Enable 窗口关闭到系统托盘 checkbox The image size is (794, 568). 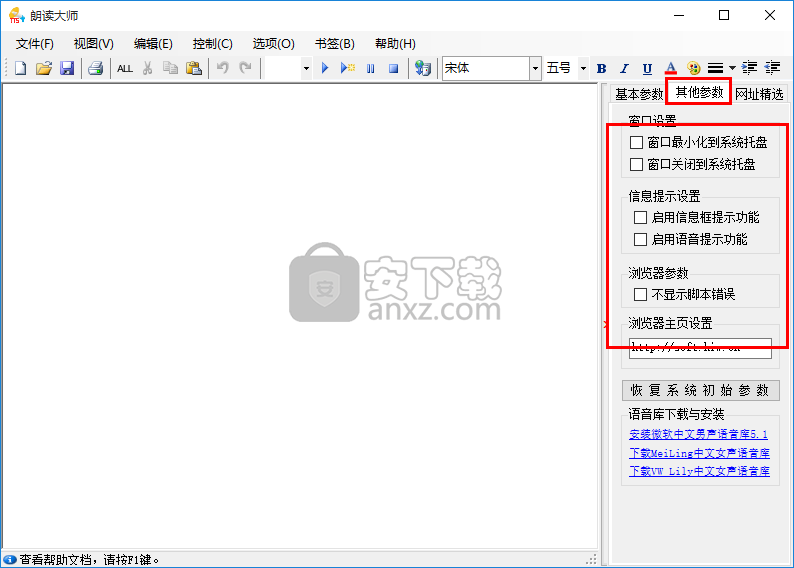[x=636, y=165]
